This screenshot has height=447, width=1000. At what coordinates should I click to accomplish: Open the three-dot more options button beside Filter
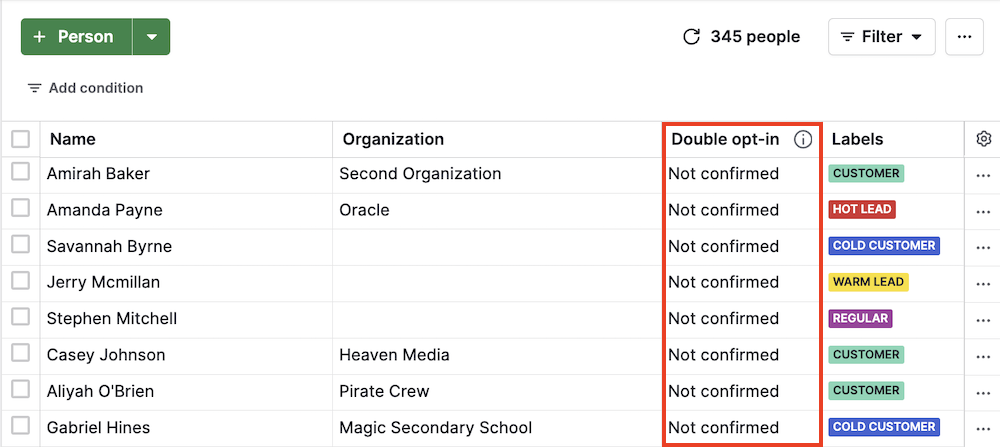(x=964, y=37)
